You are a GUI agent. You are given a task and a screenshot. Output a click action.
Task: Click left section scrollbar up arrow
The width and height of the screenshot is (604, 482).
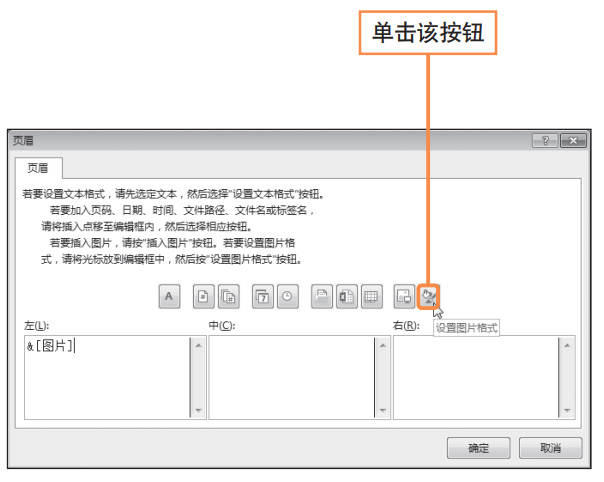[x=198, y=345]
